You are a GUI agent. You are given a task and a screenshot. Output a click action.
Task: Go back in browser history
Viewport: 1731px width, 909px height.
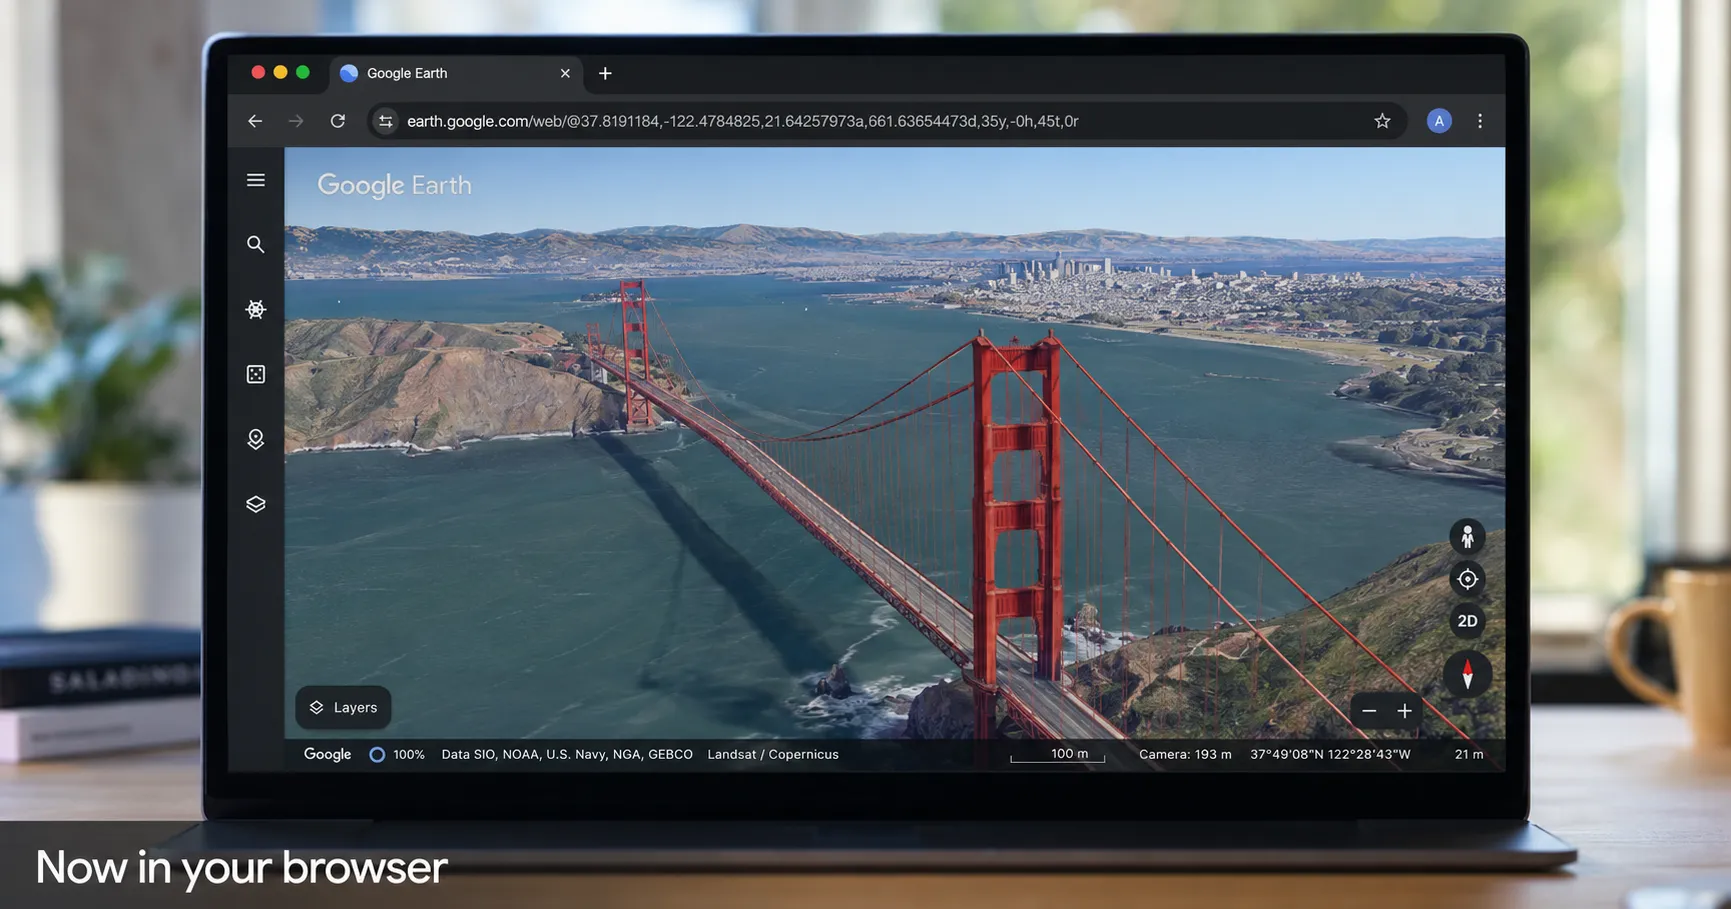[x=255, y=121]
